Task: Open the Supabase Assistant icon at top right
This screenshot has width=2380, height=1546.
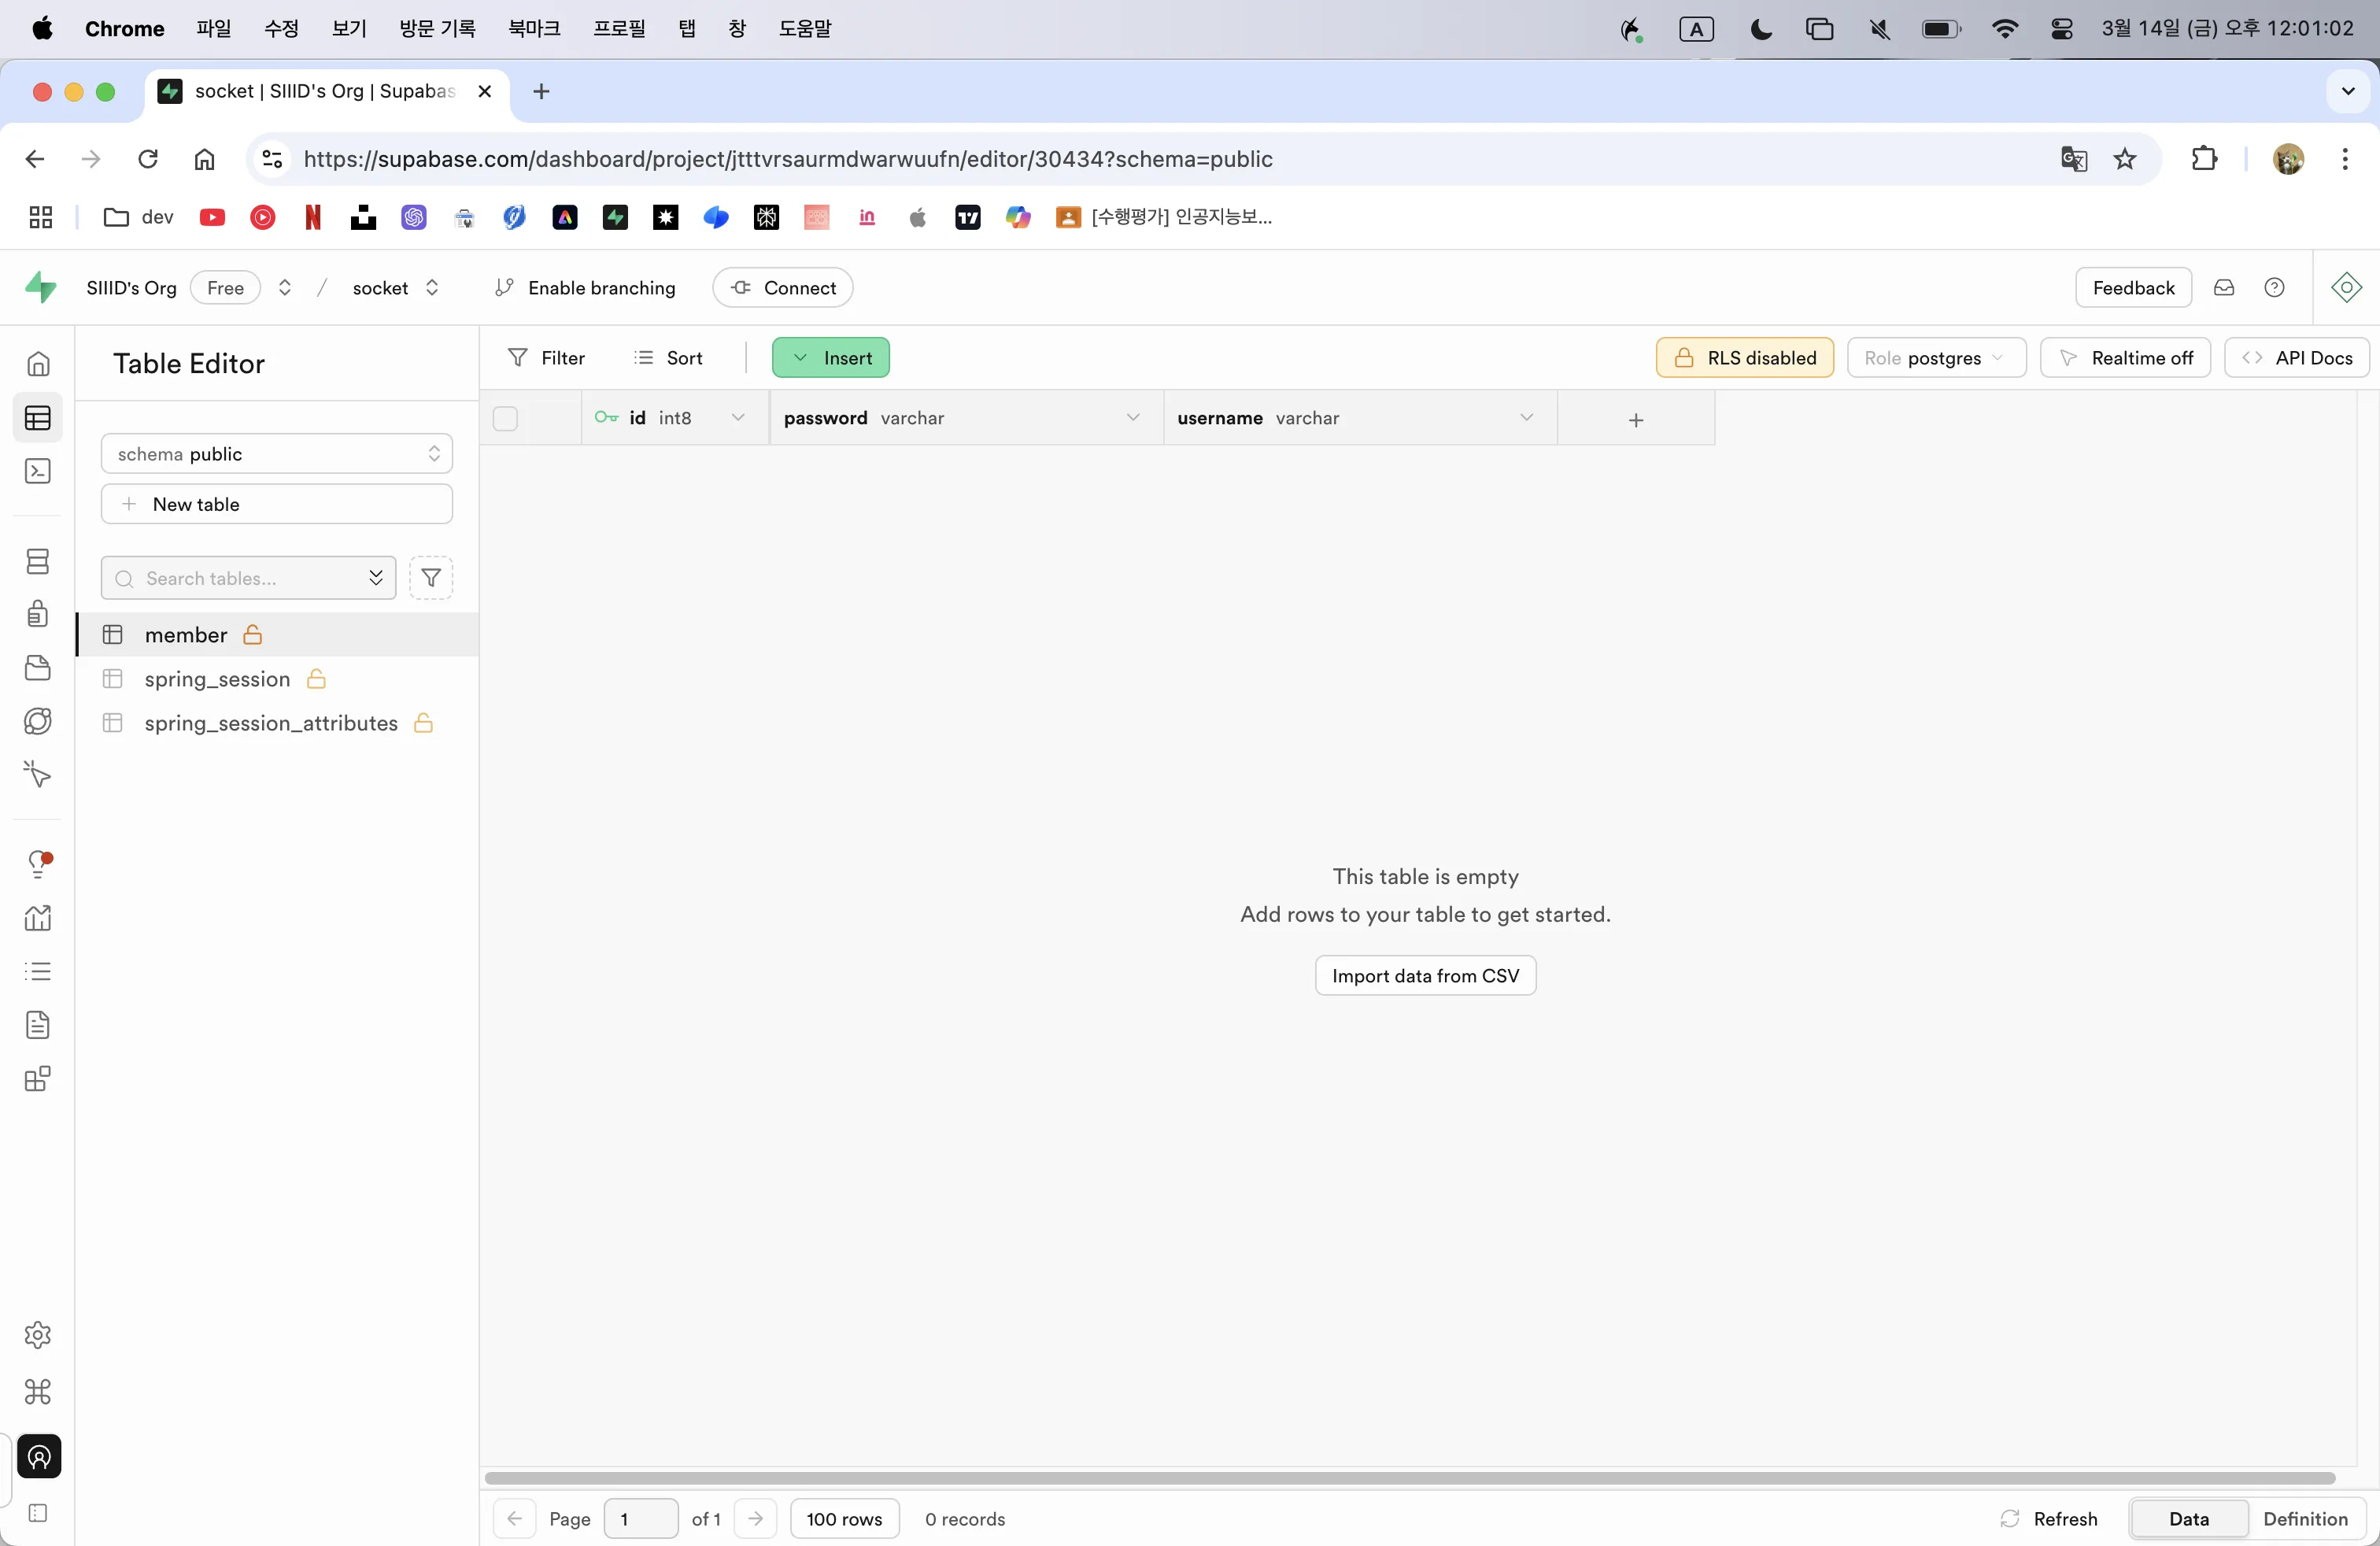Action: (2346, 288)
